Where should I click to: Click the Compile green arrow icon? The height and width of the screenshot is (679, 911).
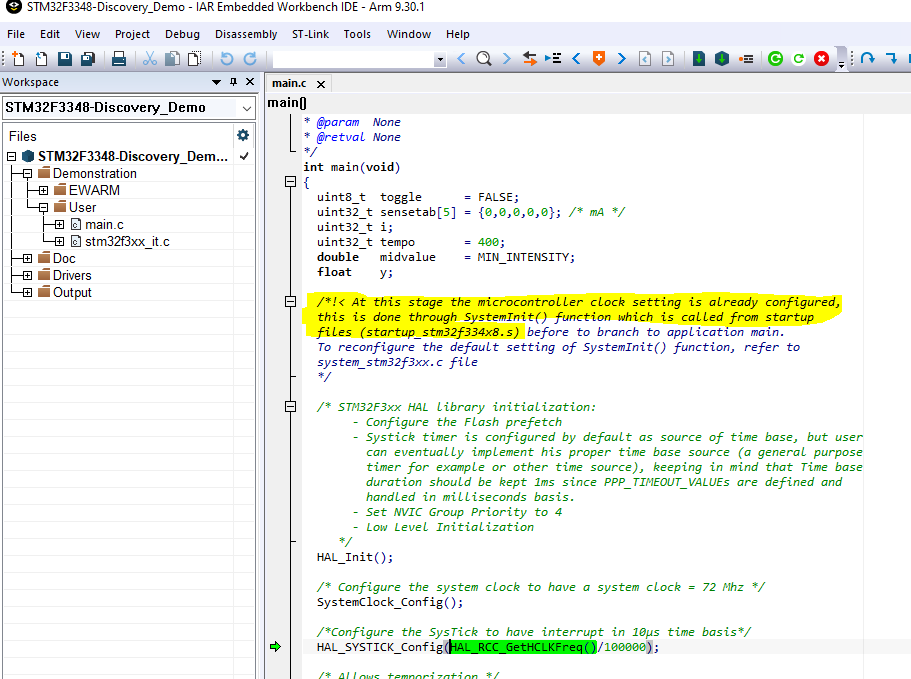click(699, 59)
